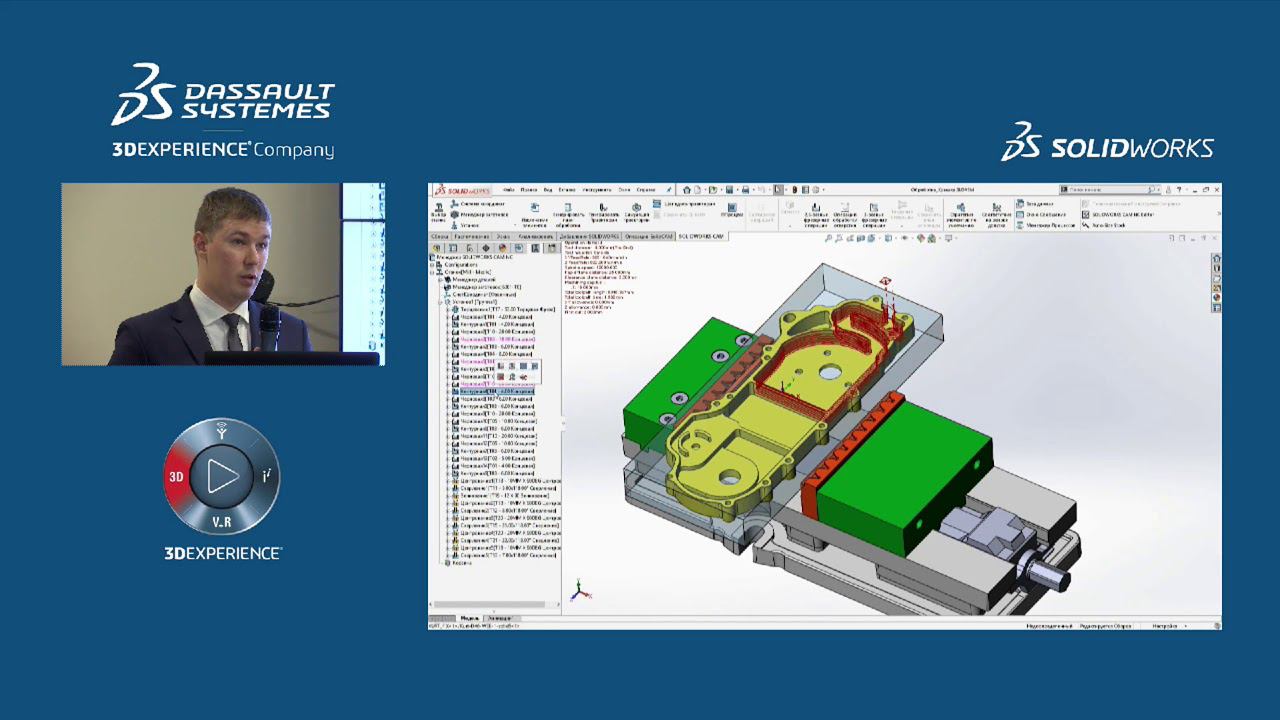Click the New document icon
Viewport: 1280px width, 720px height.
(697, 190)
